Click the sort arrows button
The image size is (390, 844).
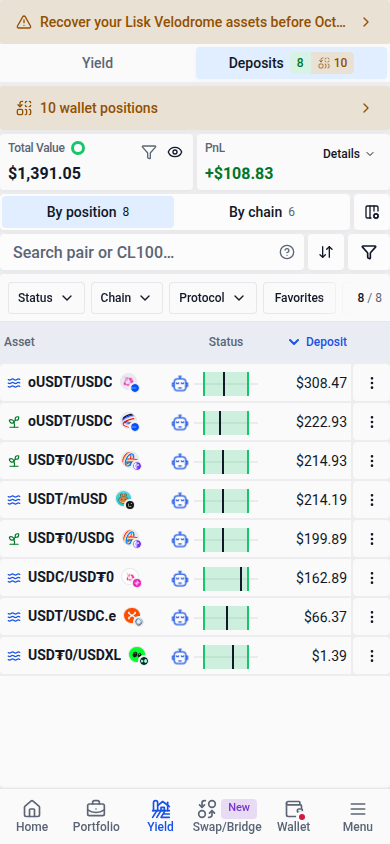[326, 252]
